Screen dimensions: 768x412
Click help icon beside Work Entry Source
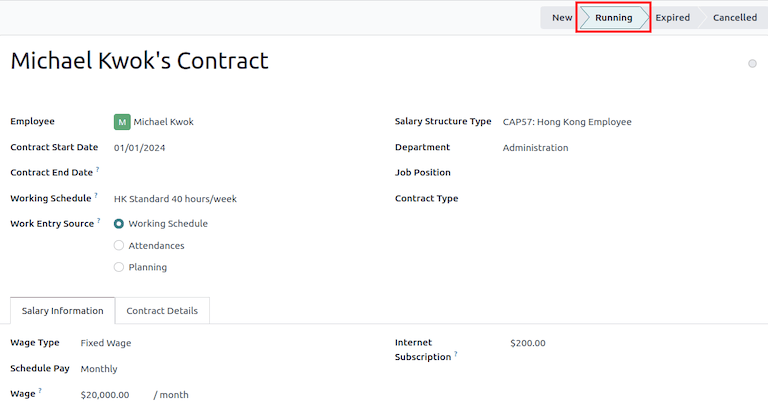99,221
